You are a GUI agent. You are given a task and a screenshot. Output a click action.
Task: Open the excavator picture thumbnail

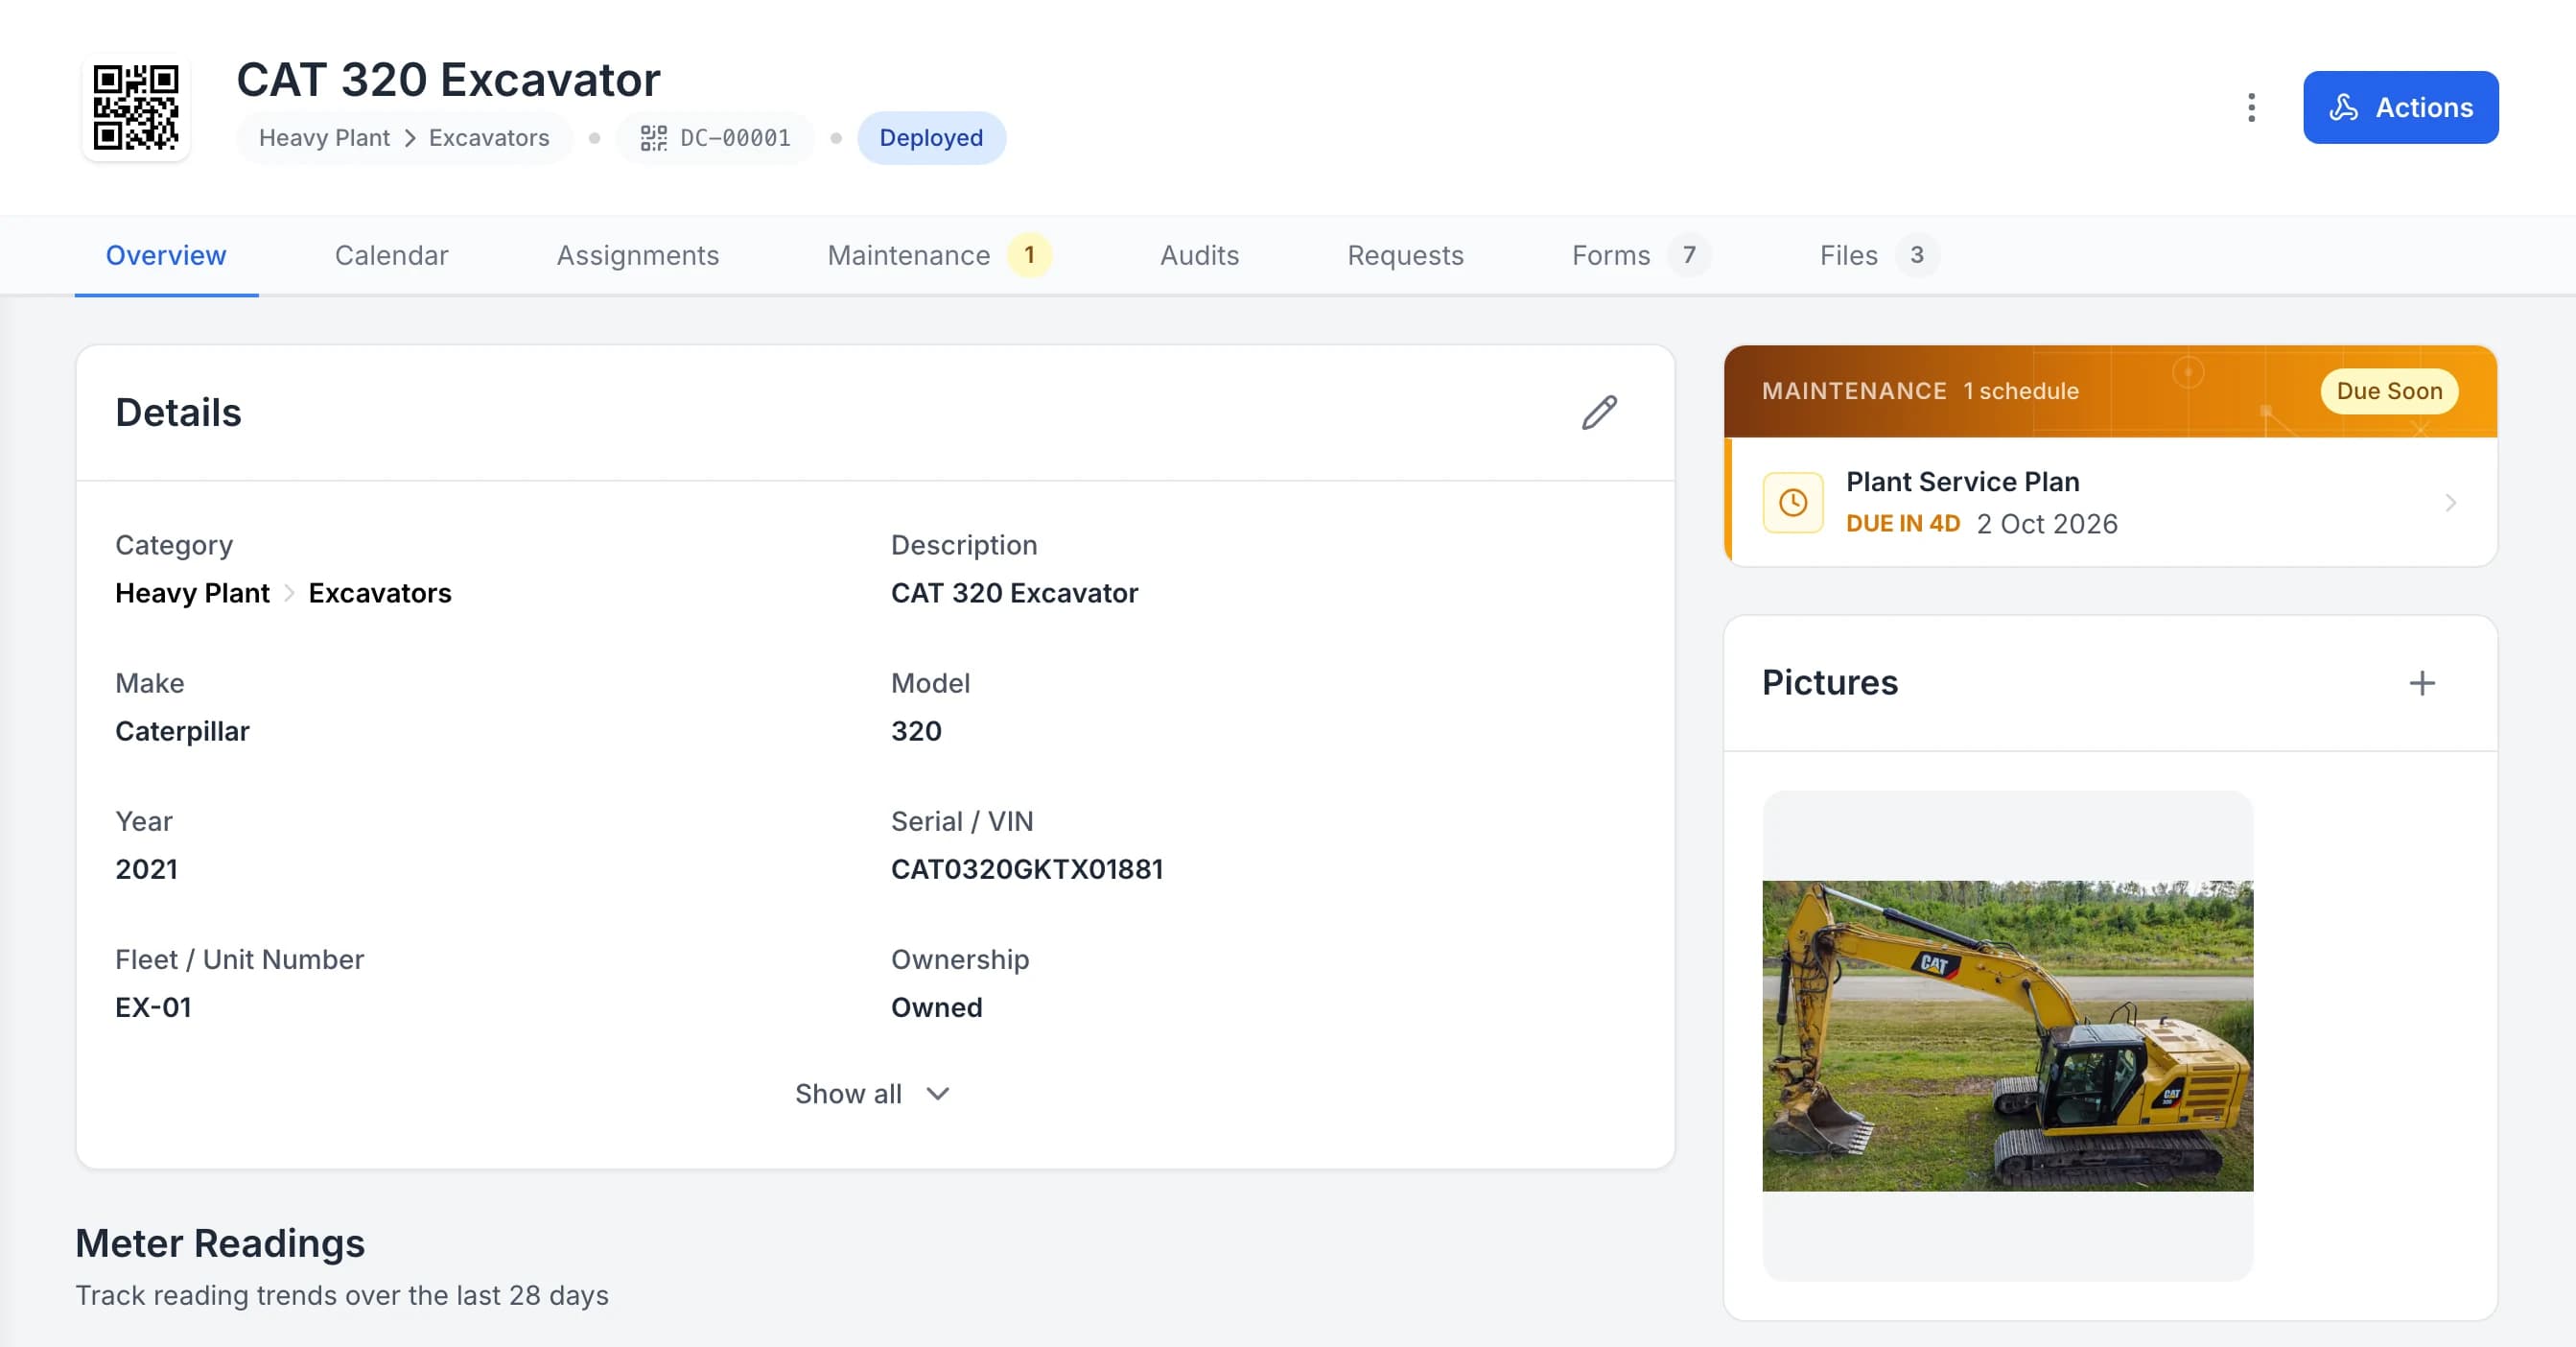pos(2007,1036)
